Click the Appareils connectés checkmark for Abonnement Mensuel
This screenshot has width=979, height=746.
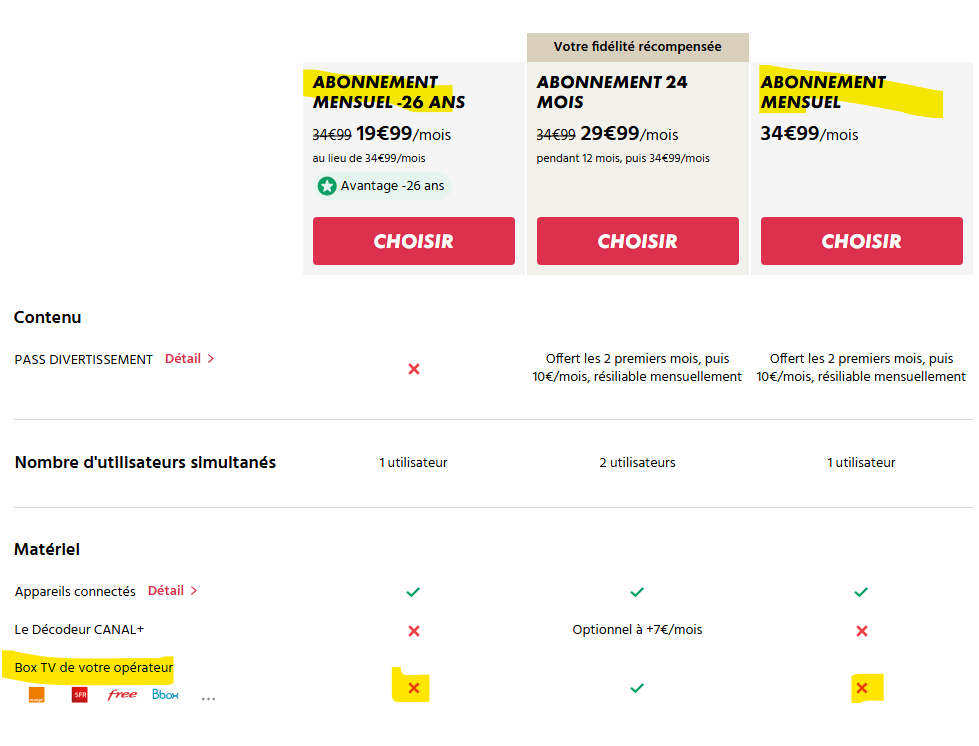click(862, 592)
